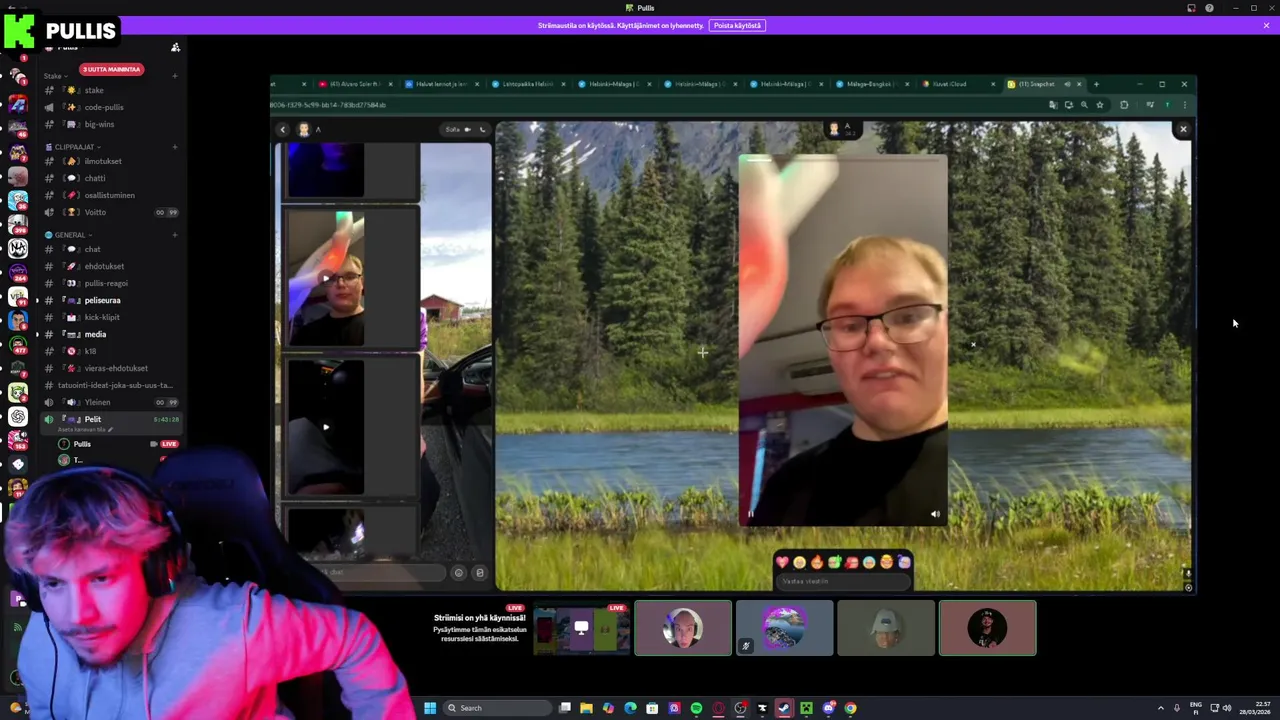Open the snap thumbnail with the face in chat
Viewport: 1280px width, 720px height.
pos(326,279)
